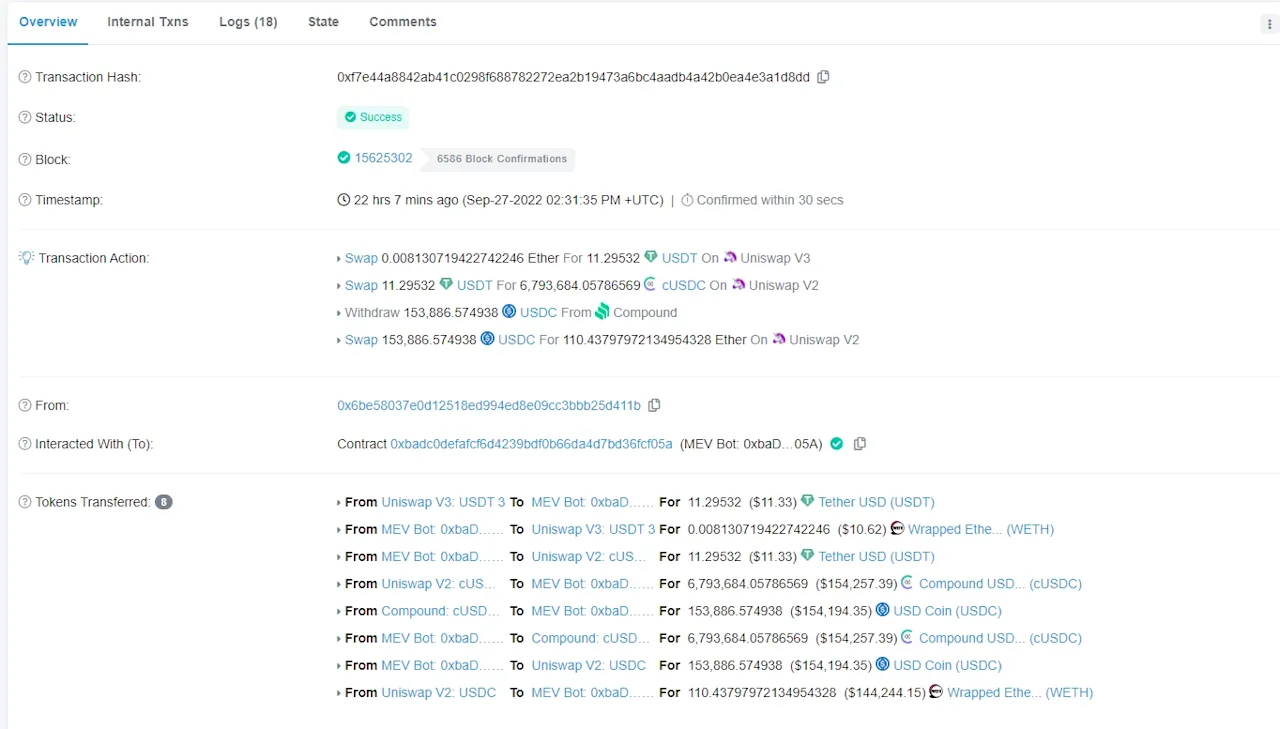Click the Uniswap V3 logo in the first swap
1280x729 pixels.
click(730, 258)
